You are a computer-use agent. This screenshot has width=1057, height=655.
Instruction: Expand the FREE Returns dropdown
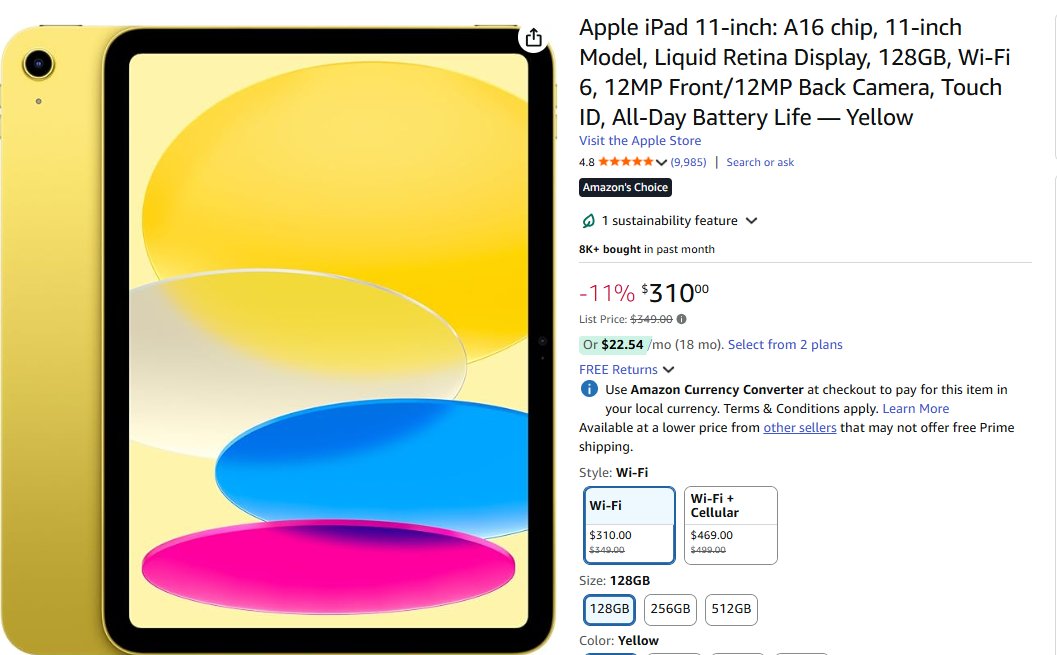tap(669, 370)
